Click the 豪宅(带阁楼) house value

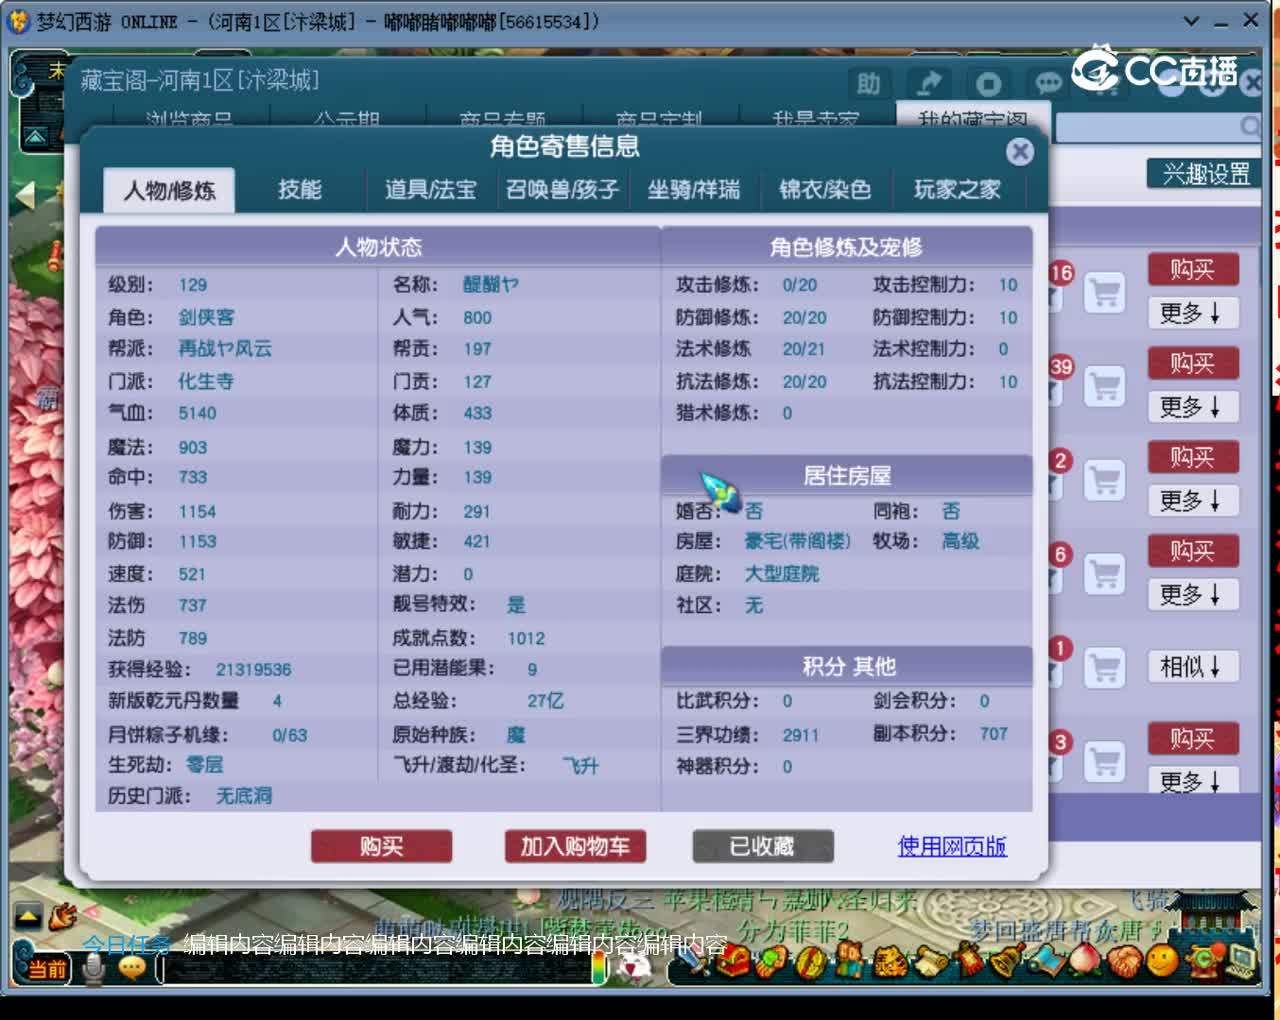797,541
